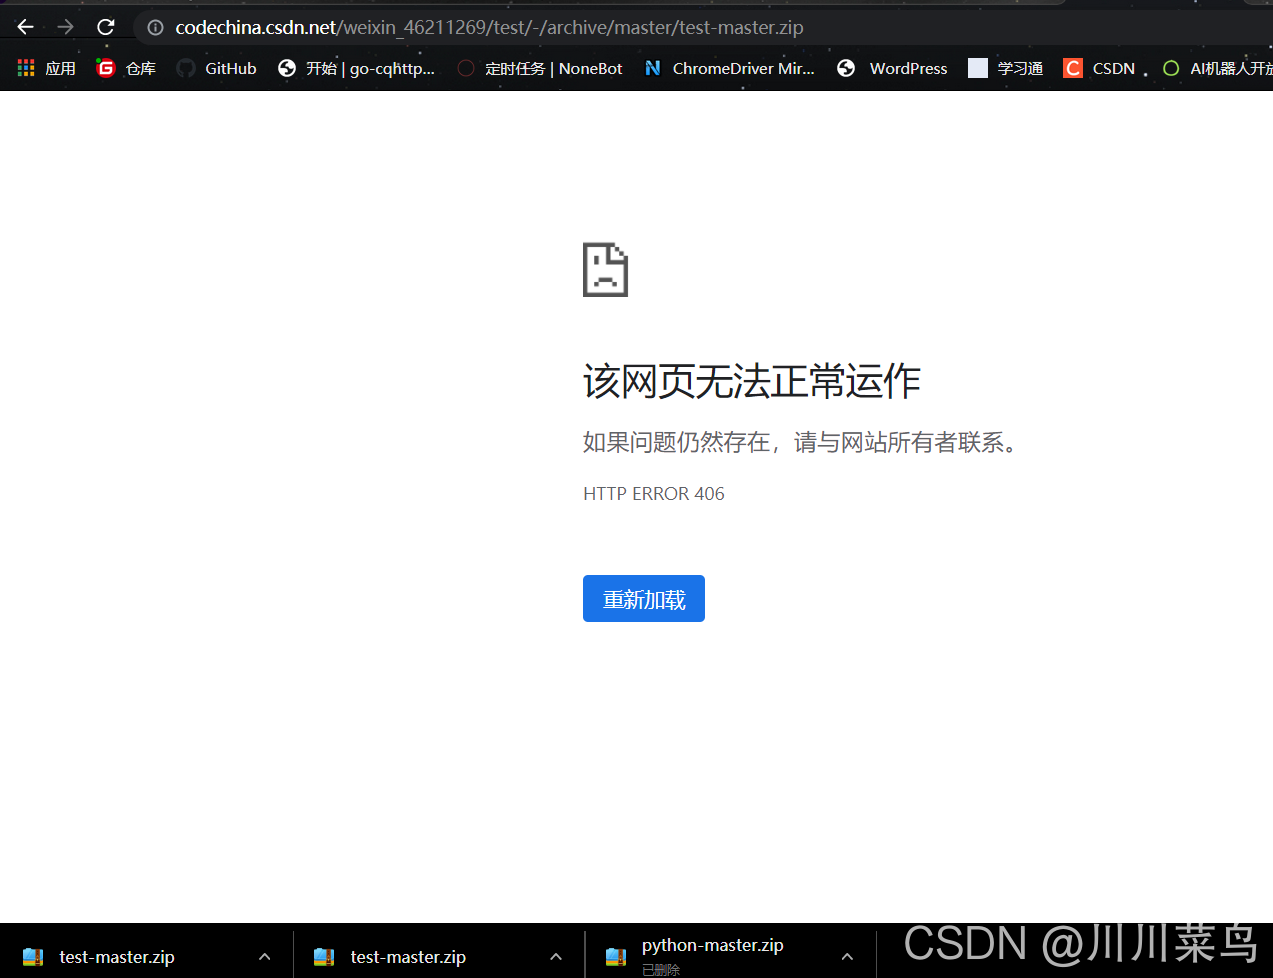Click the WordPress globe icon

click(846, 68)
